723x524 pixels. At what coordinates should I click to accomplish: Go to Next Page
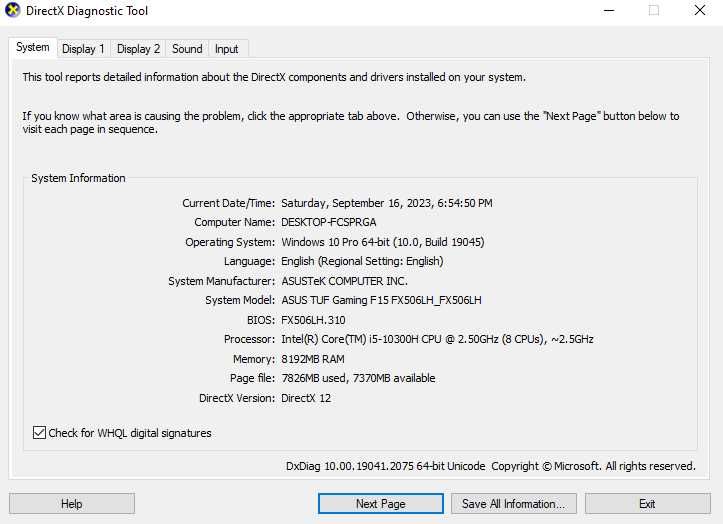coord(380,504)
